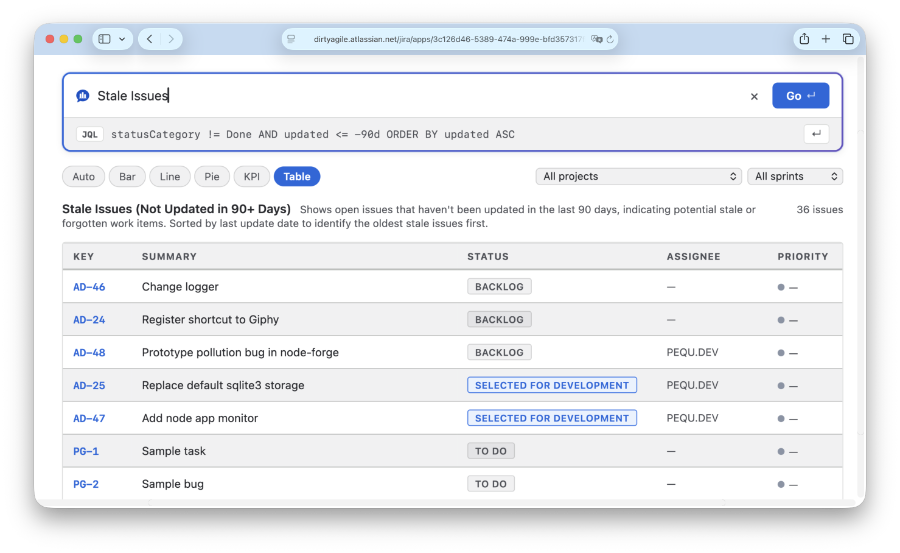Select the Line chart type
900x553 pixels.
[170, 176]
